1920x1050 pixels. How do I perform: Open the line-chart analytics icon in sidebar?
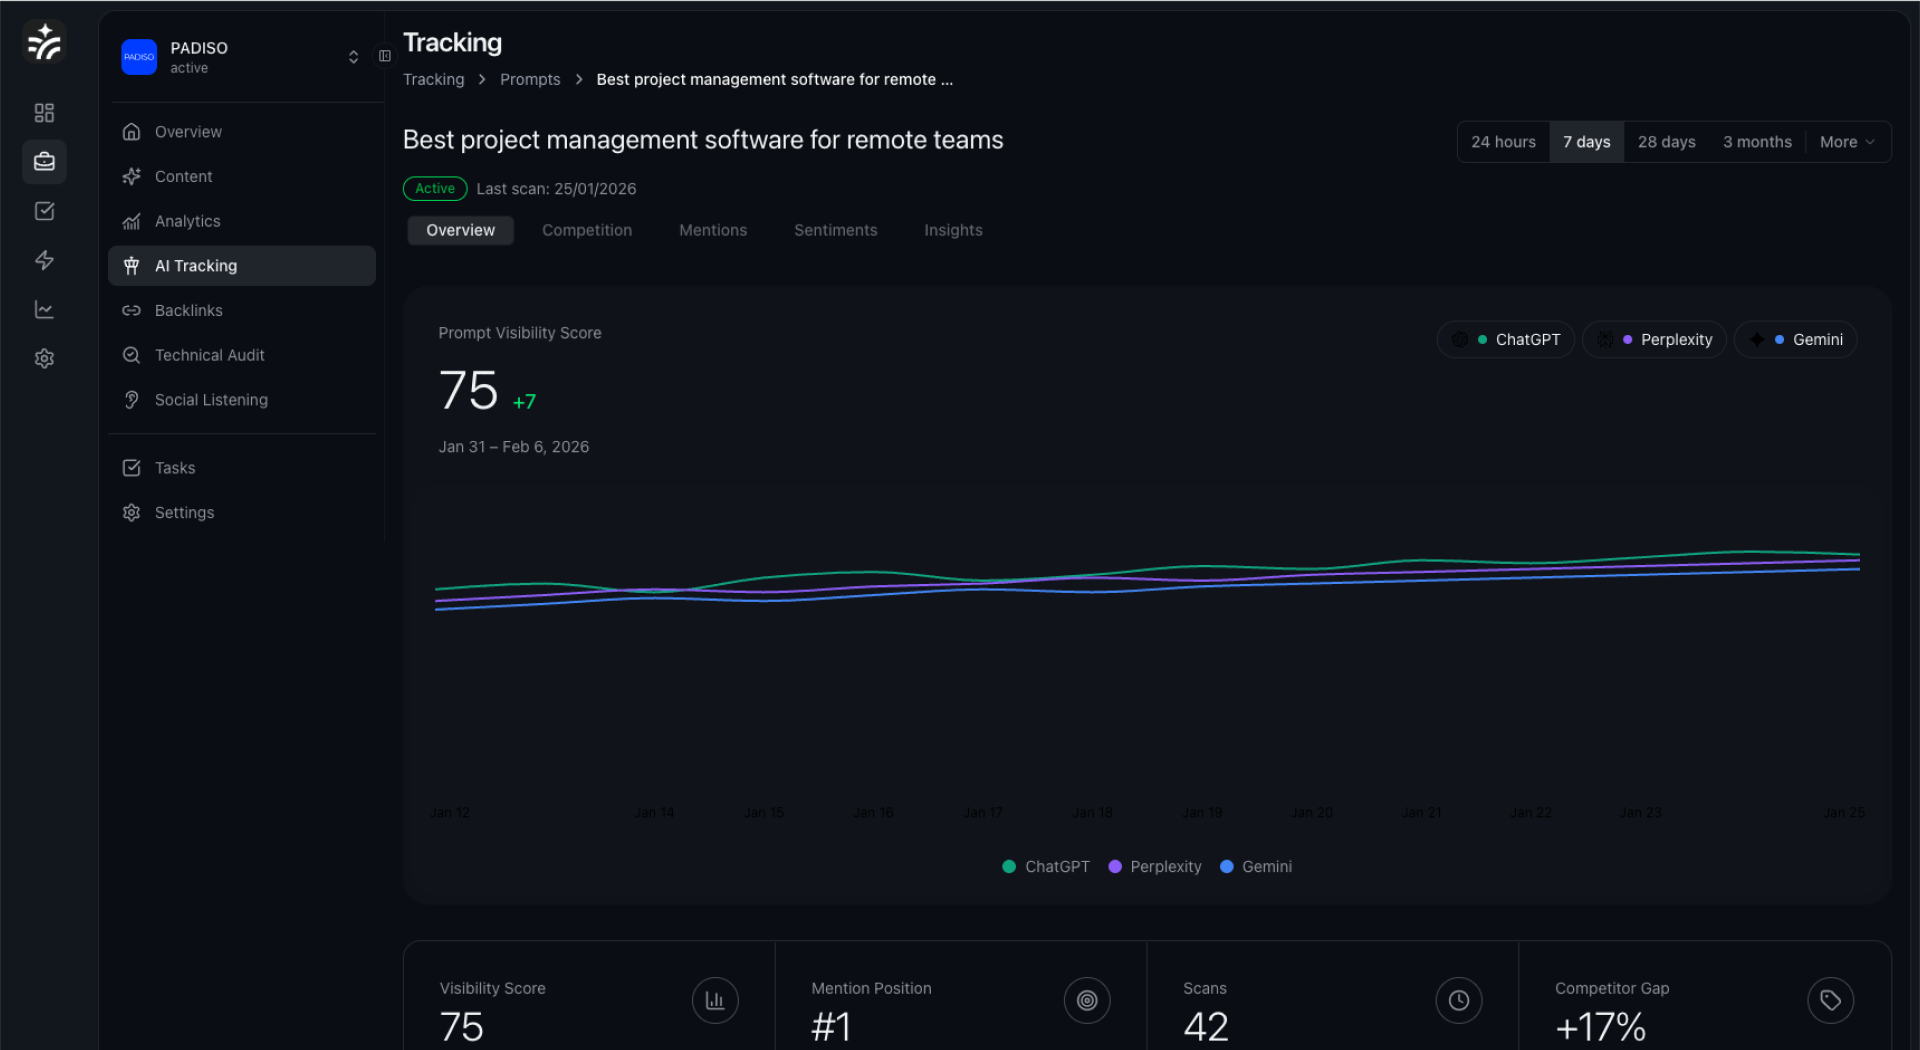click(44, 309)
